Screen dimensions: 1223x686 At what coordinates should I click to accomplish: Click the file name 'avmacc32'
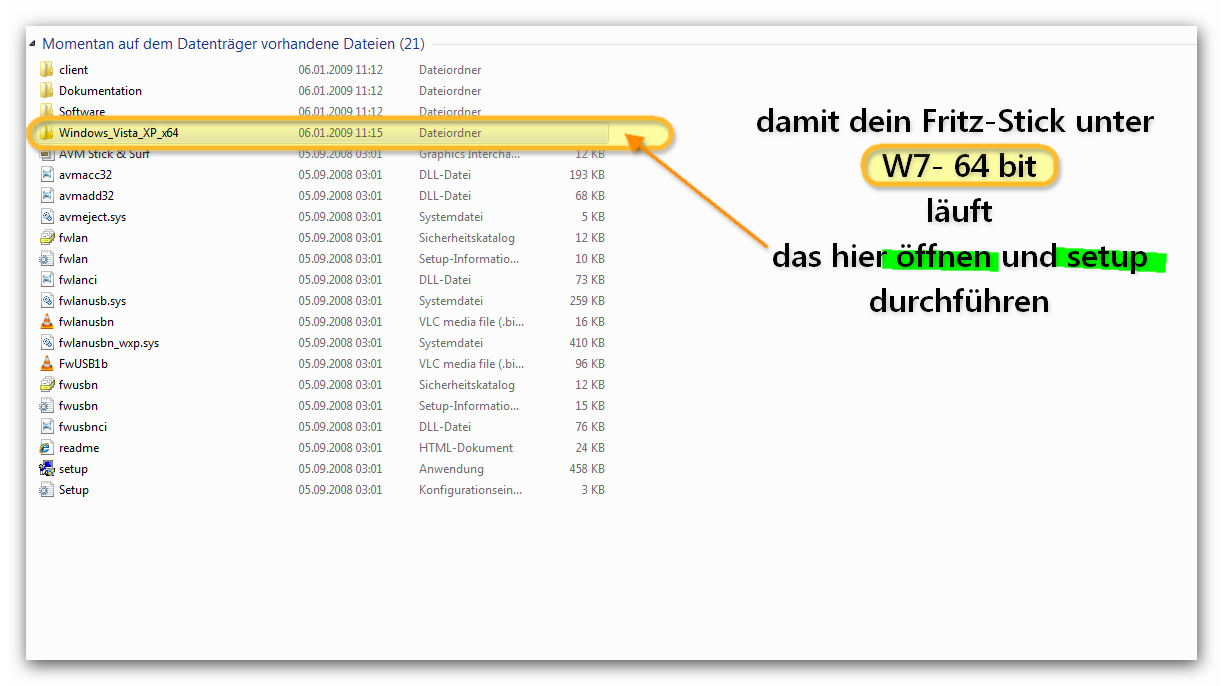[85, 175]
